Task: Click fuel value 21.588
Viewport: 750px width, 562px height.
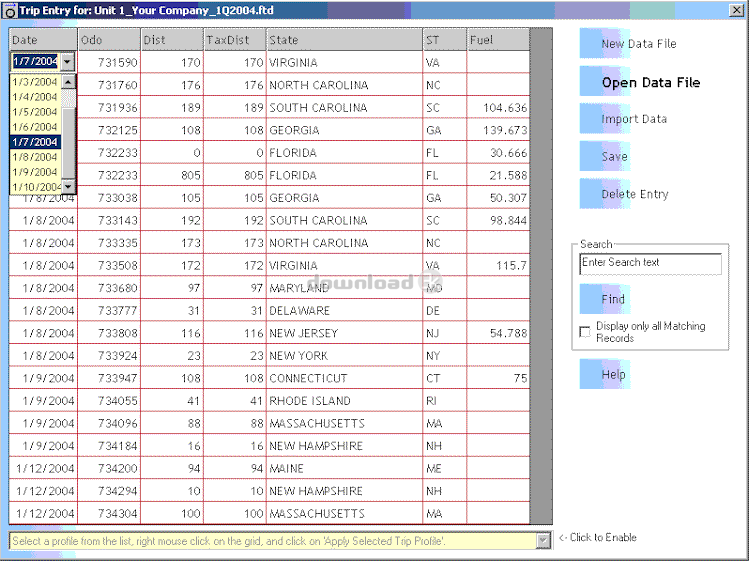Action: click(498, 175)
